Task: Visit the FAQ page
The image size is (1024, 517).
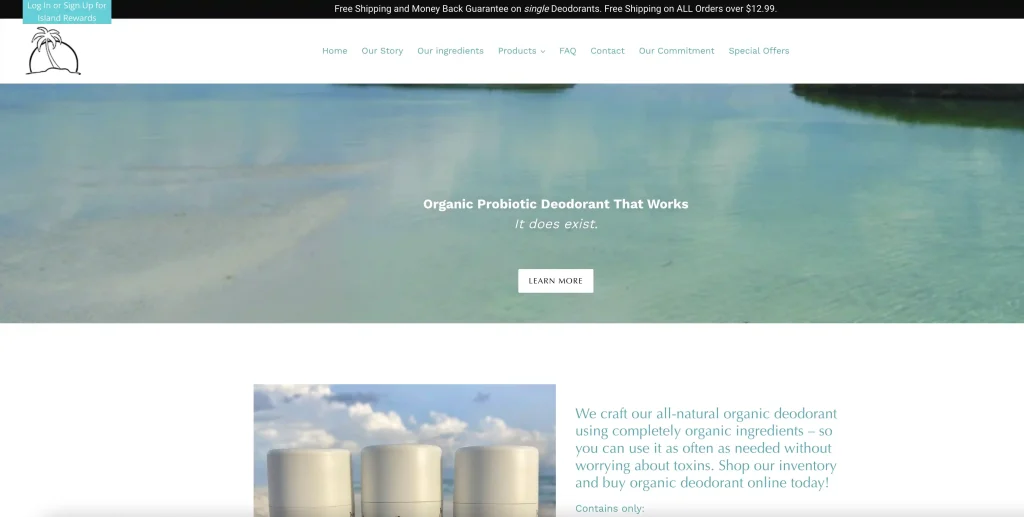Action: 568,51
